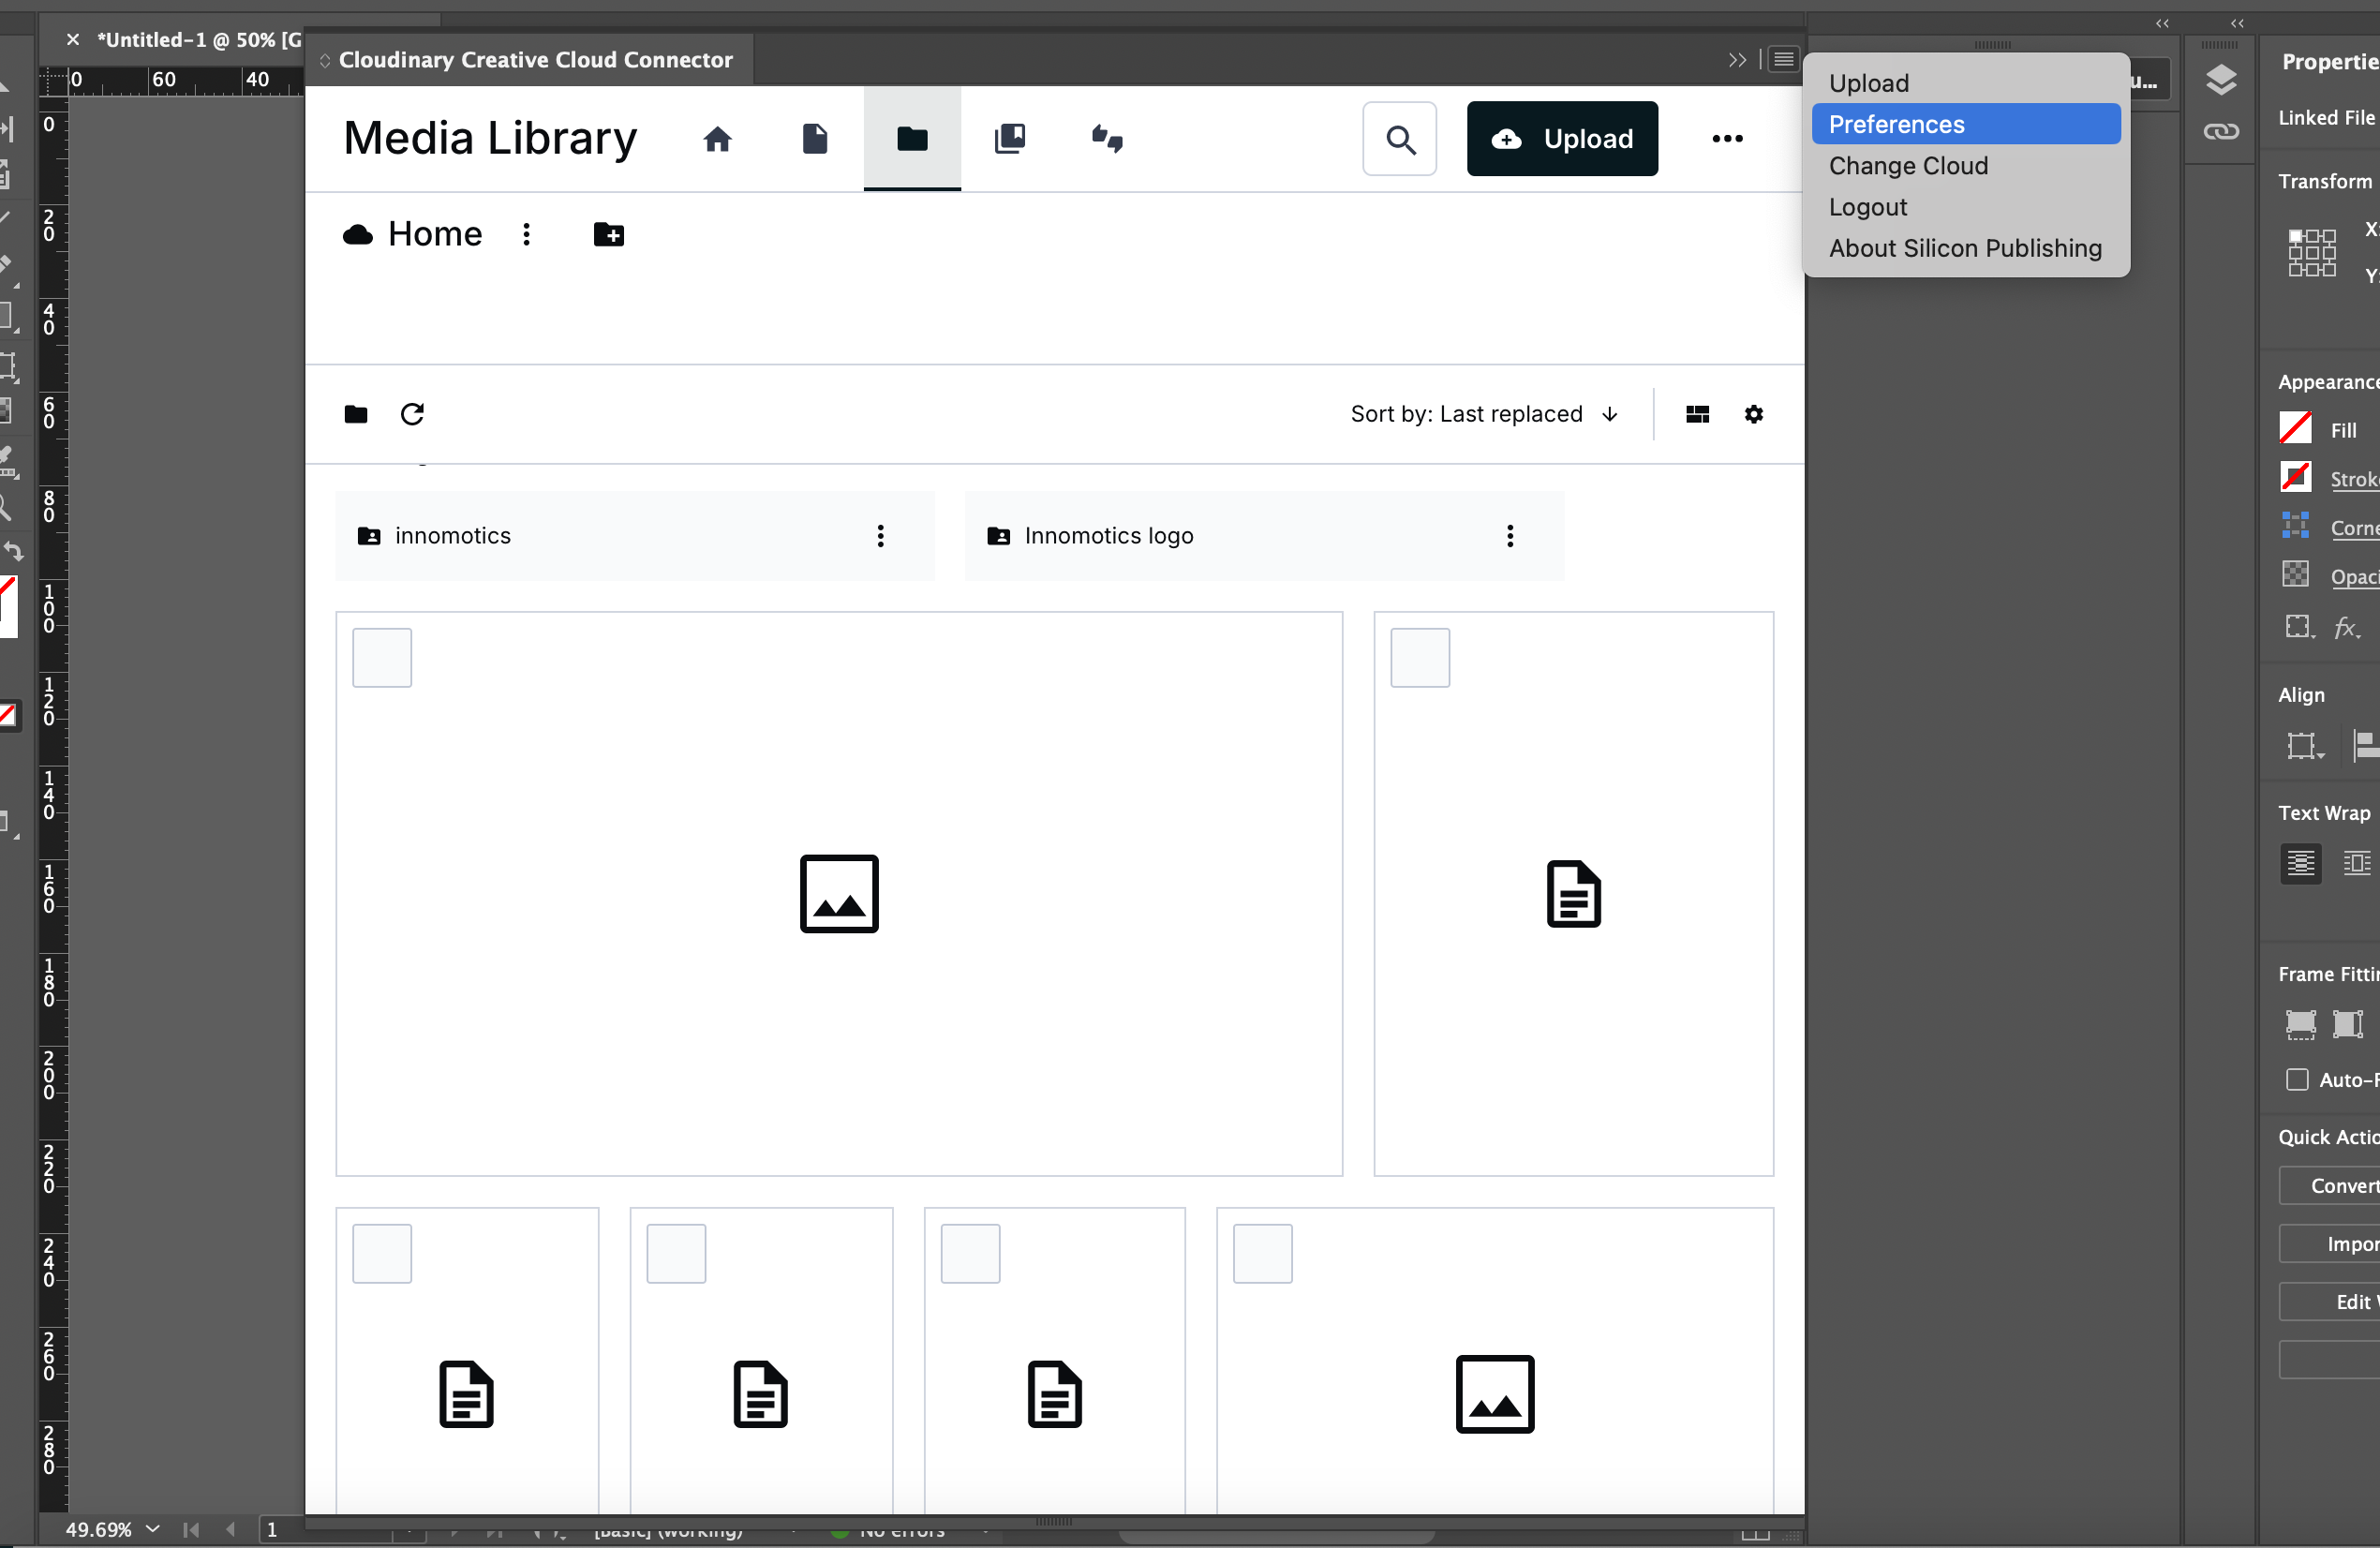Click the Fill color swatch
Image resolution: width=2380 pixels, height=1548 pixels.
(x=2295, y=428)
